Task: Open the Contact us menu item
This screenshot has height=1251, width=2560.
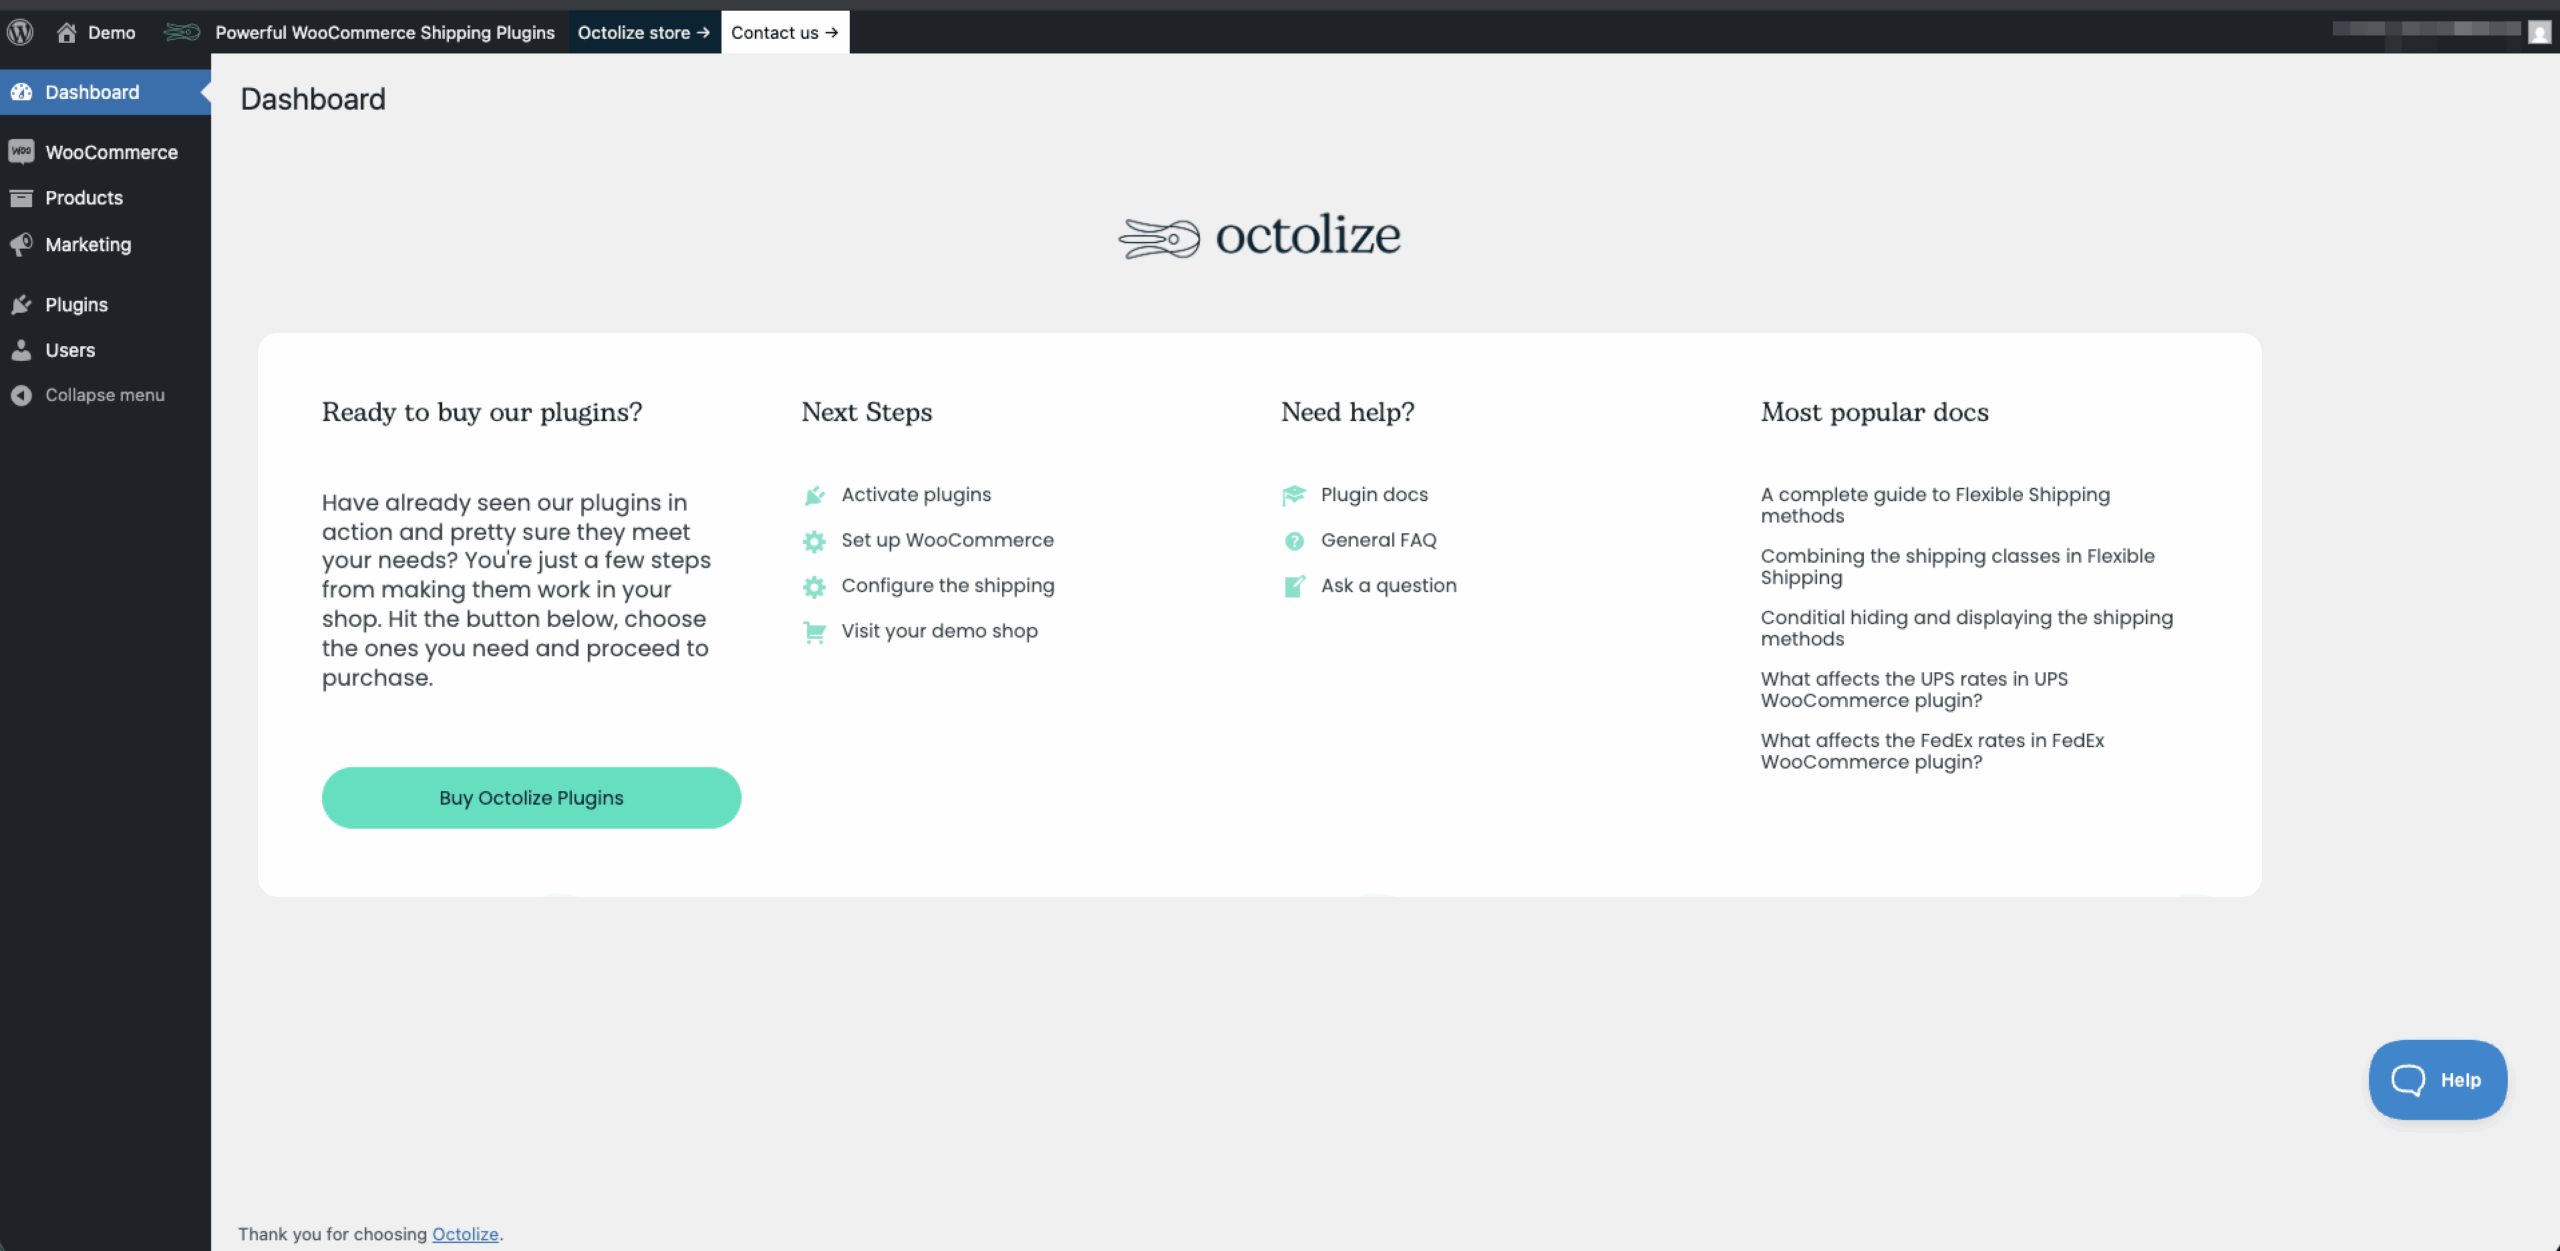Action: click(x=784, y=31)
